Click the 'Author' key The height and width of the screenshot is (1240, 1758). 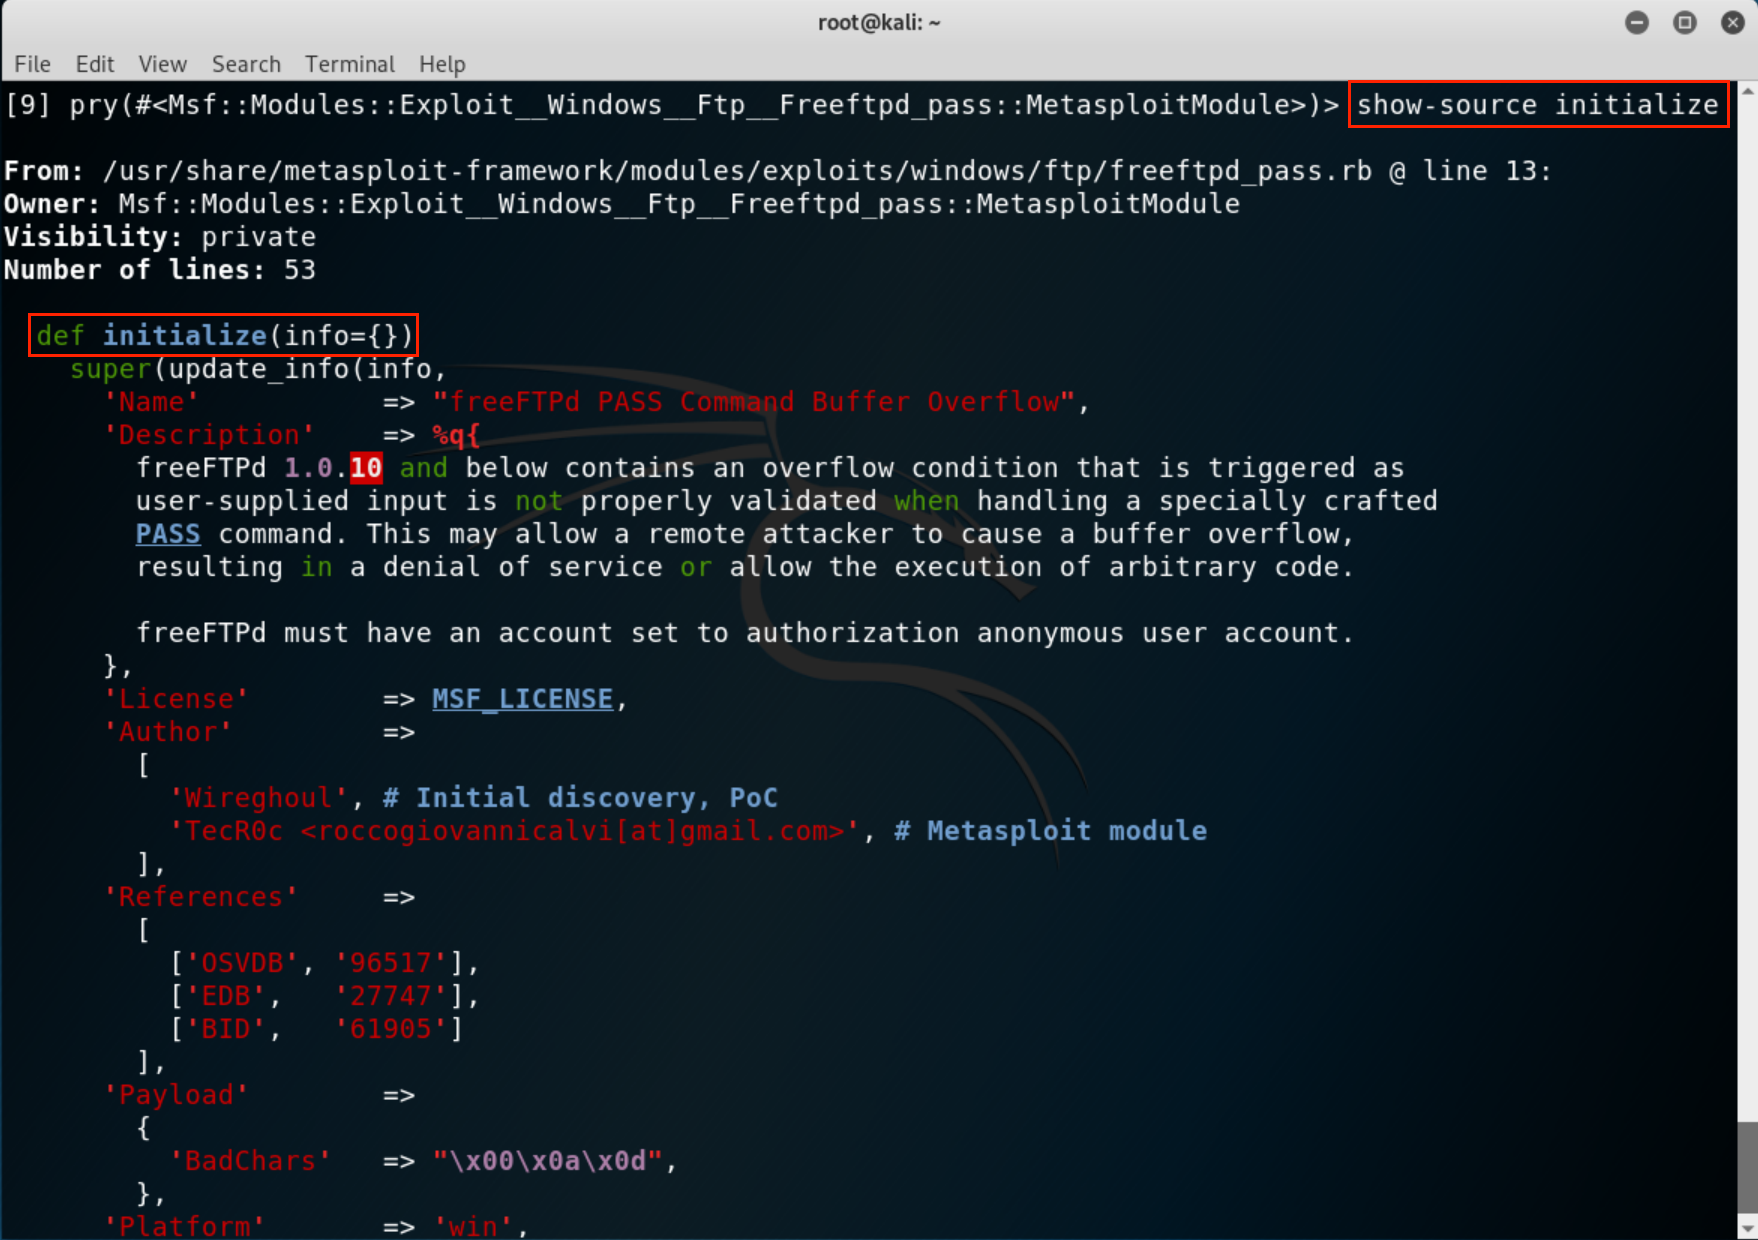click(168, 731)
